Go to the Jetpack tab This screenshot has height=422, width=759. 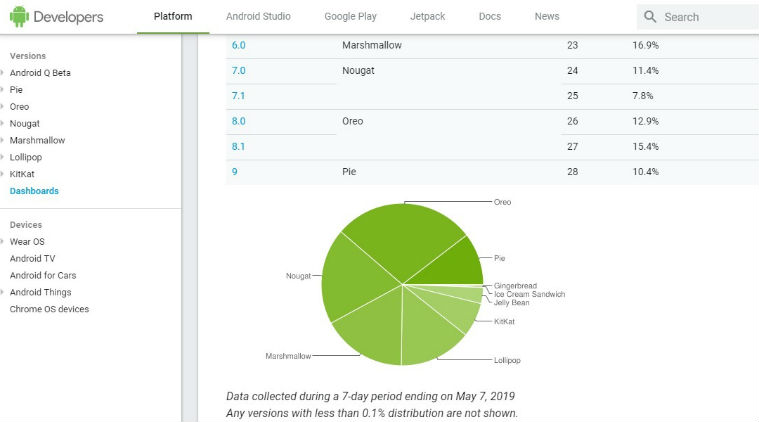point(427,16)
